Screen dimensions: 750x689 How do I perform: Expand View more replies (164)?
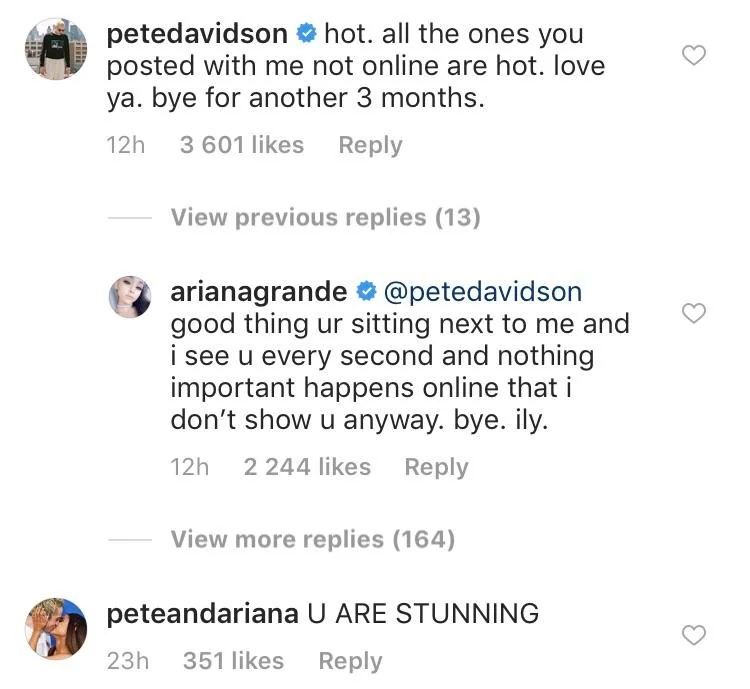pyautogui.click(x=312, y=539)
